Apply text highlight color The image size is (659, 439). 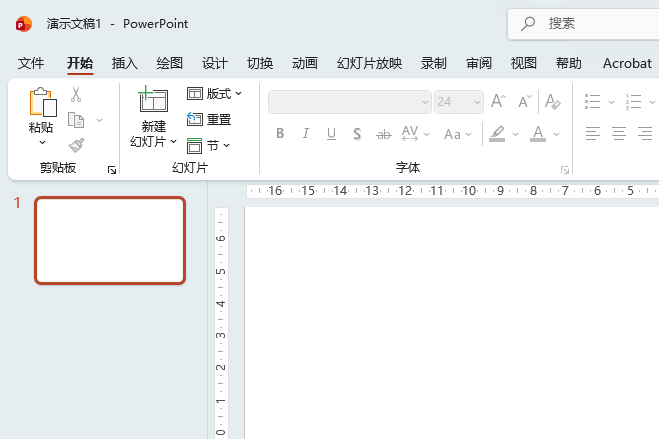pos(497,134)
